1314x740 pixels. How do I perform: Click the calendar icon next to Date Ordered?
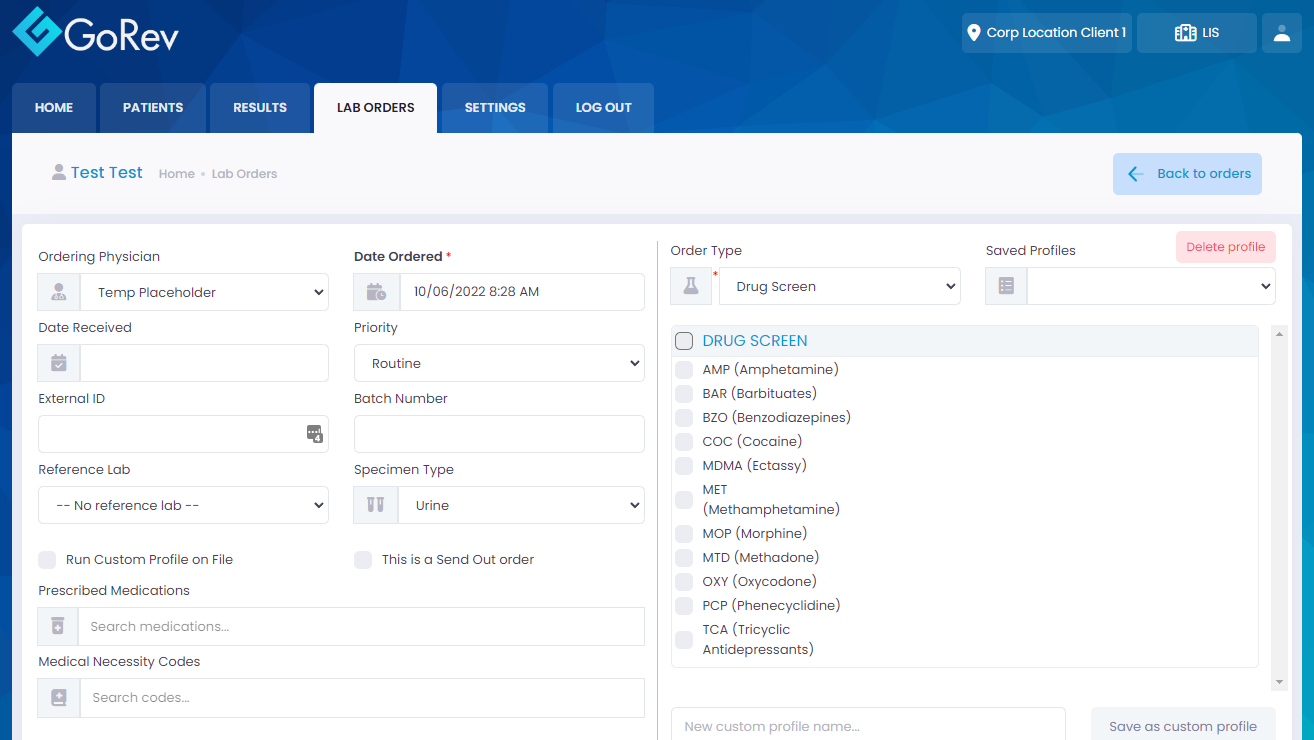click(x=375, y=292)
